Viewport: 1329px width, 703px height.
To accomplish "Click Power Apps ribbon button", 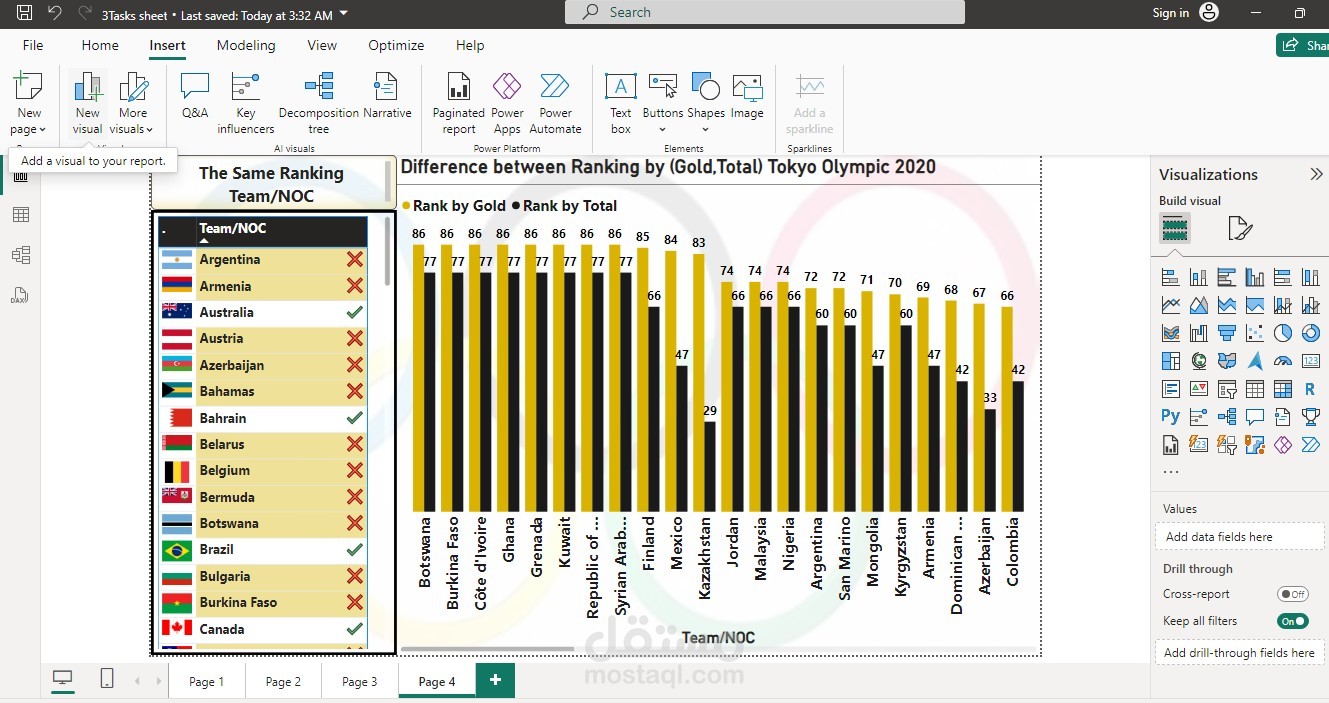I will click(507, 104).
